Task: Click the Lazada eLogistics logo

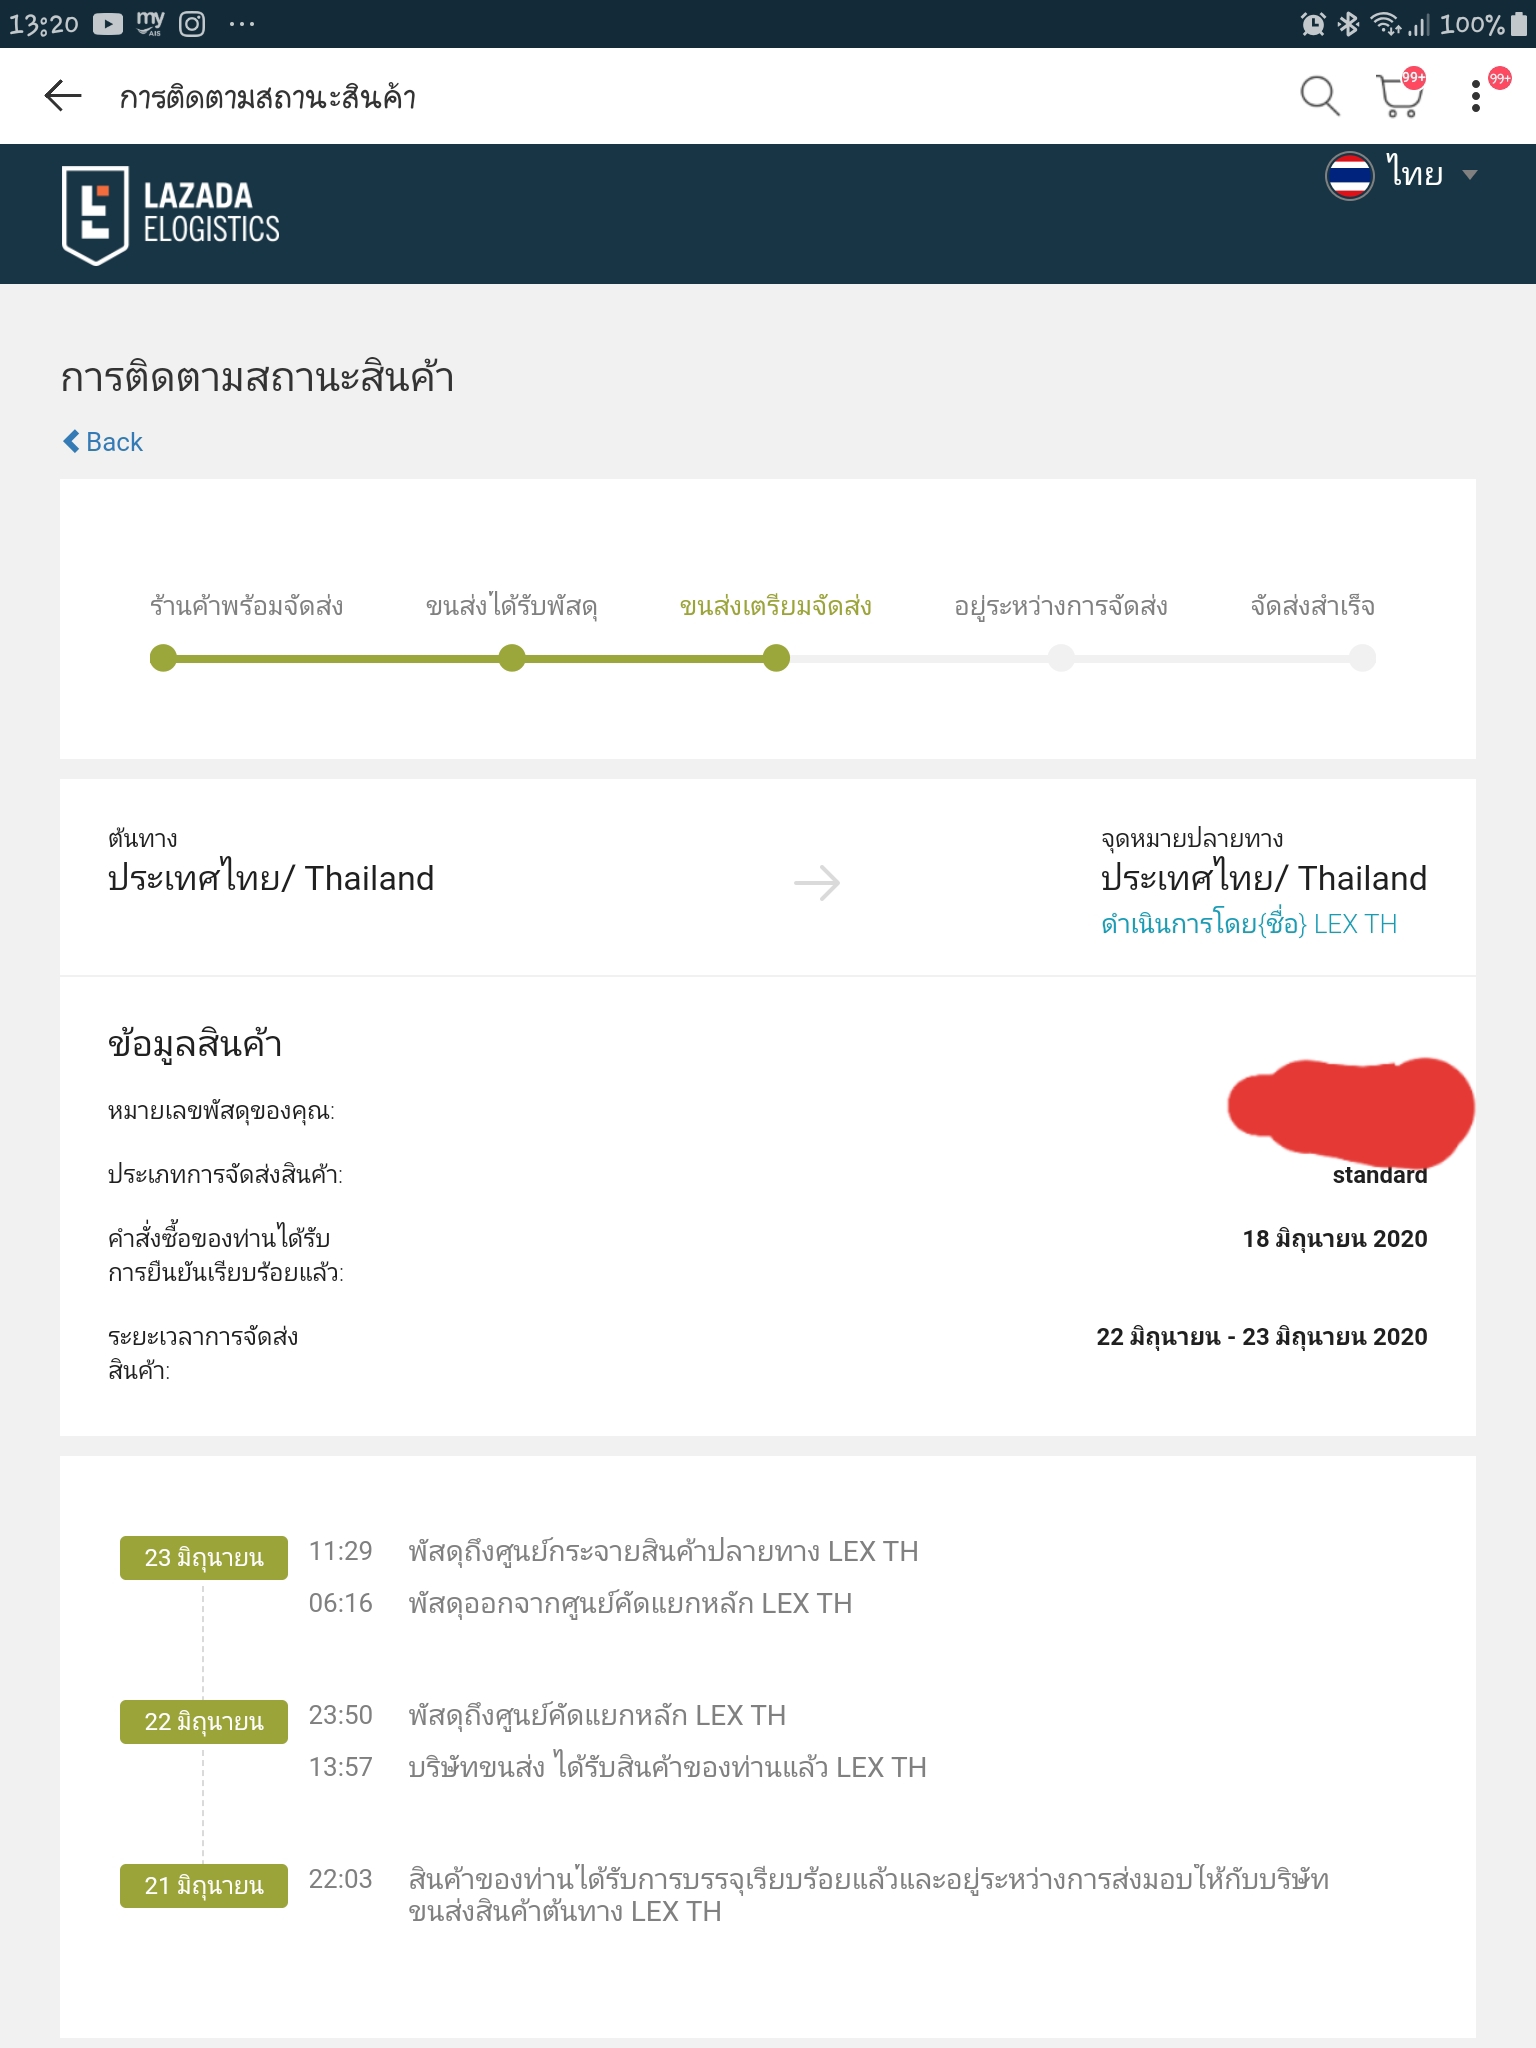Action: (x=171, y=214)
